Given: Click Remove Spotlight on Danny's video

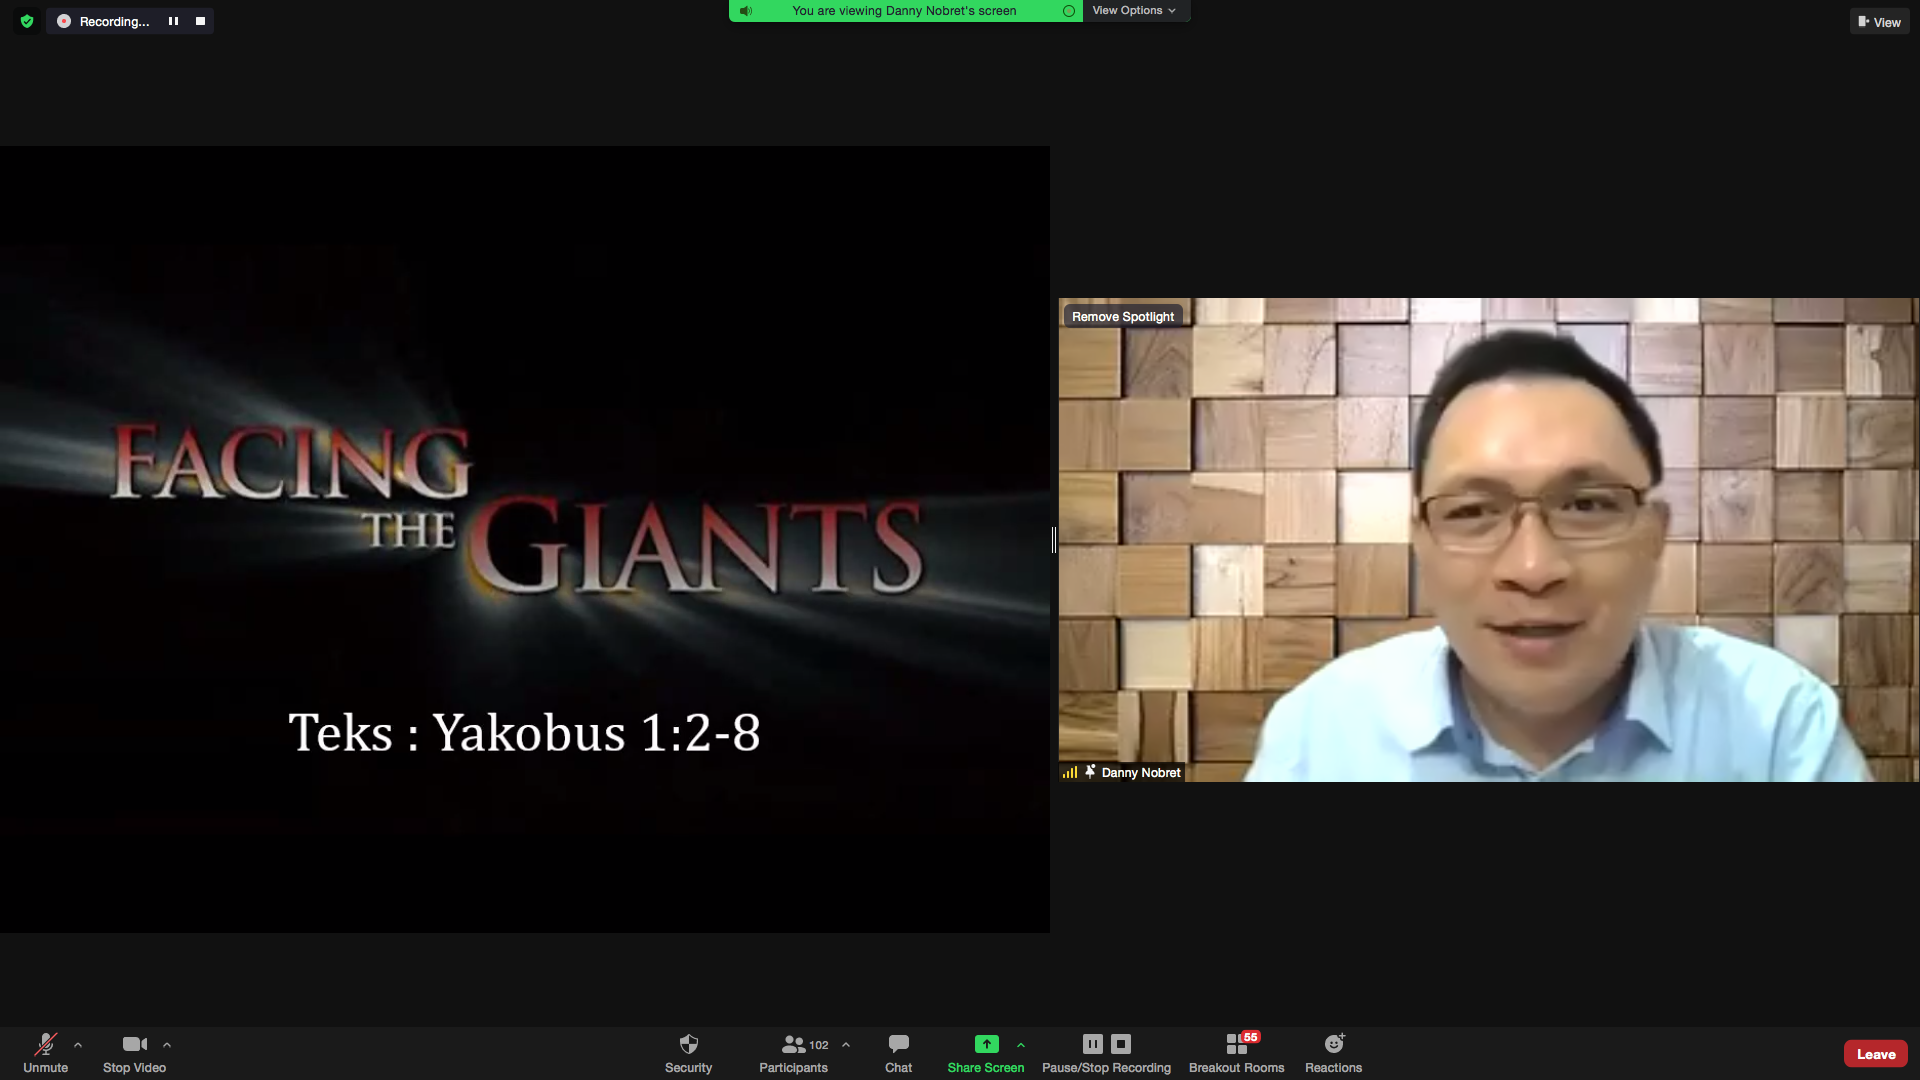Looking at the screenshot, I should [x=1122, y=317].
